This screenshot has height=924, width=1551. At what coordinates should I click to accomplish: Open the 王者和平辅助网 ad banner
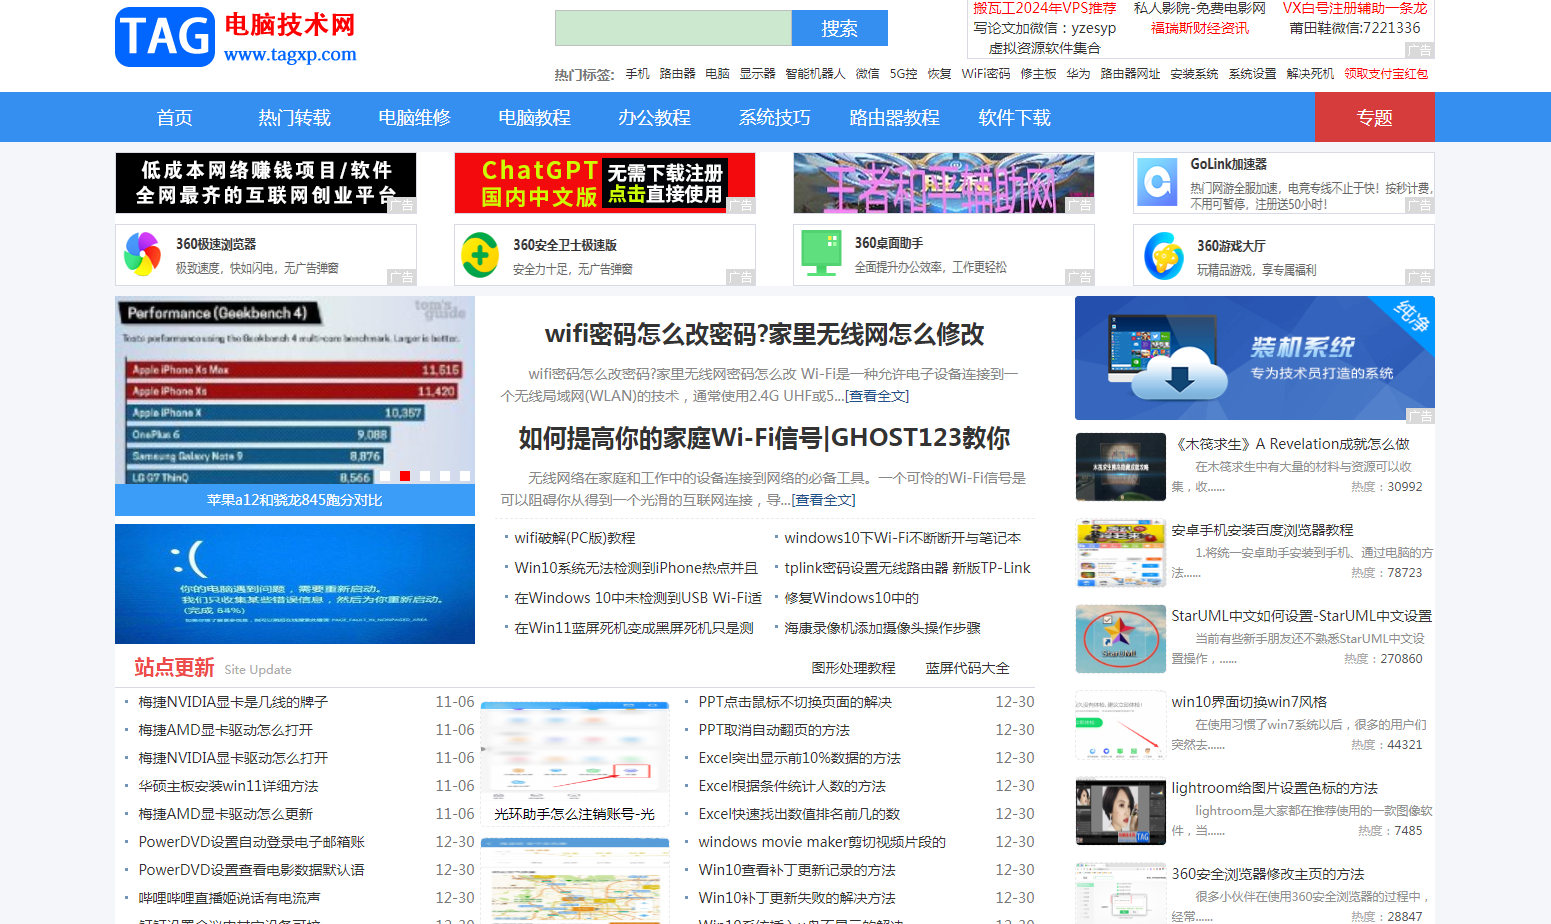944,183
